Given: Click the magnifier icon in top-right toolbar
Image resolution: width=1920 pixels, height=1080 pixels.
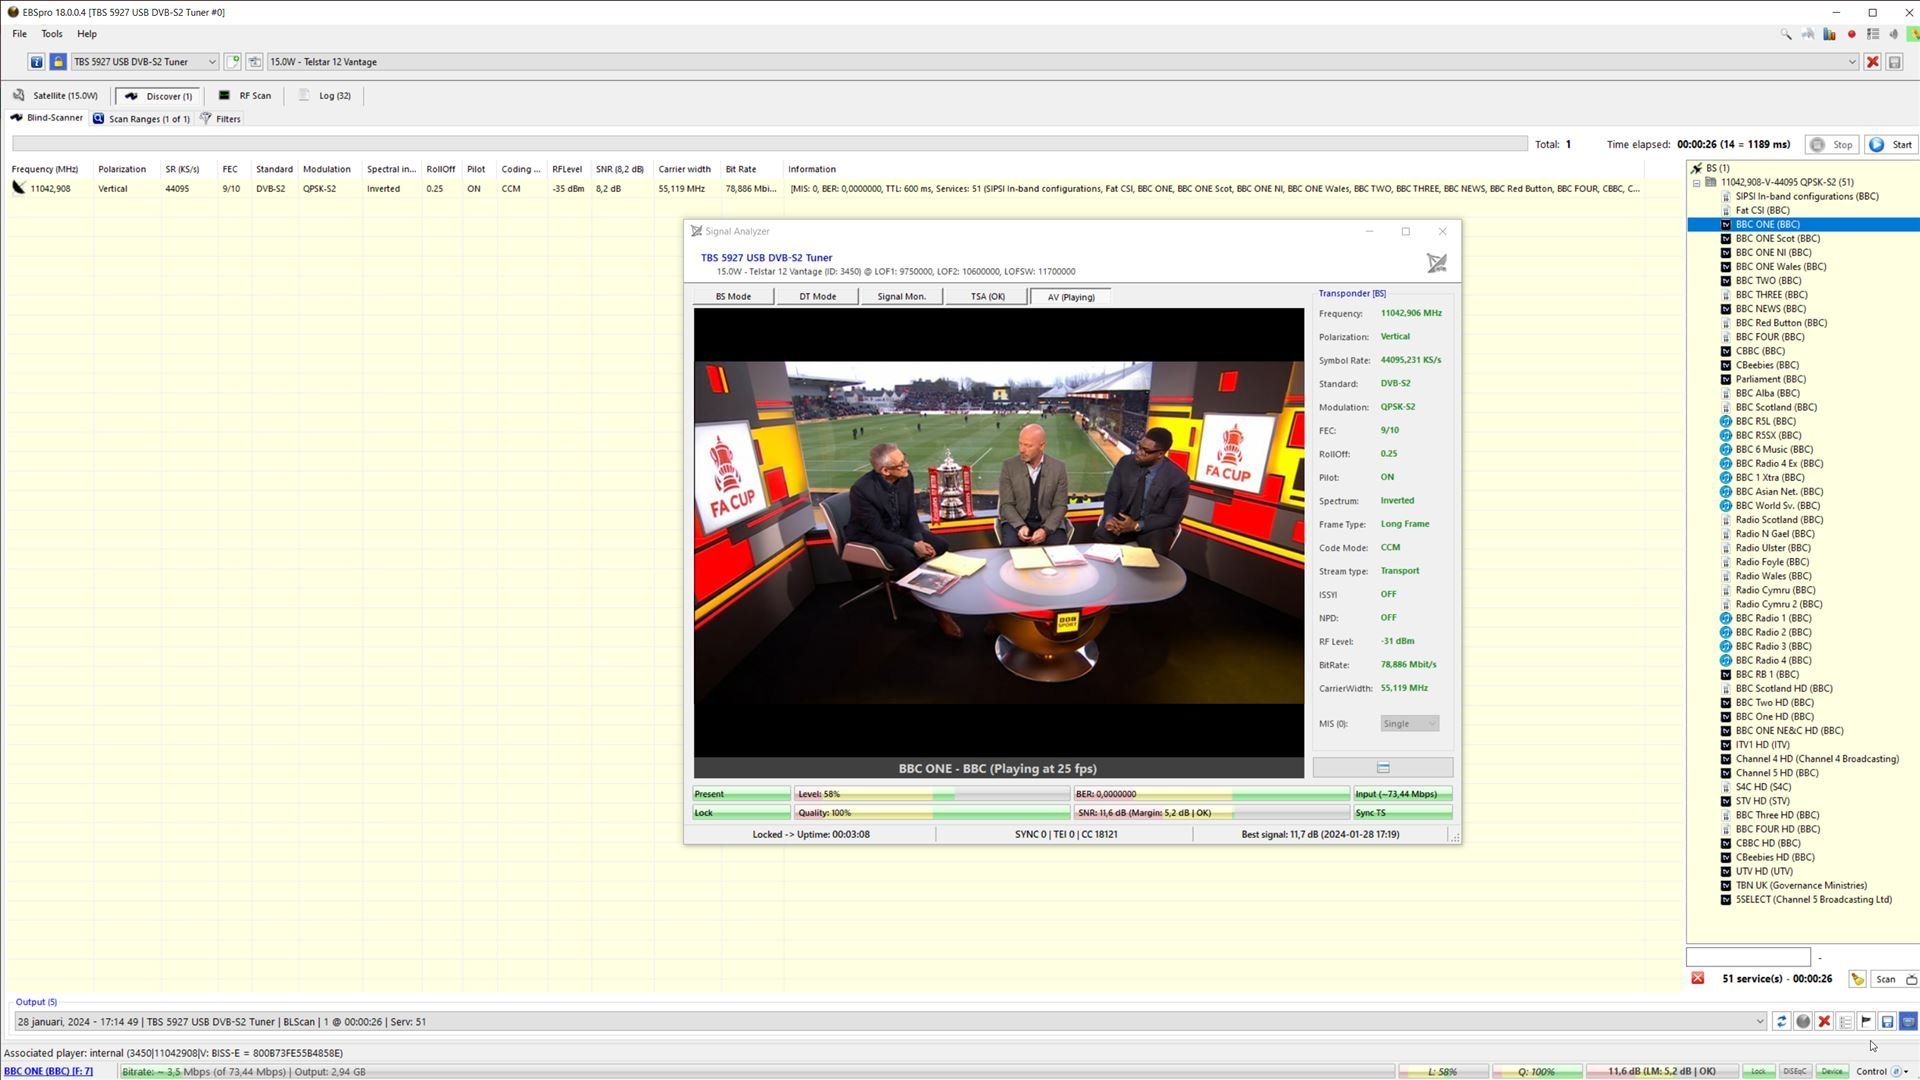Looking at the screenshot, I should click(1786, 34).
